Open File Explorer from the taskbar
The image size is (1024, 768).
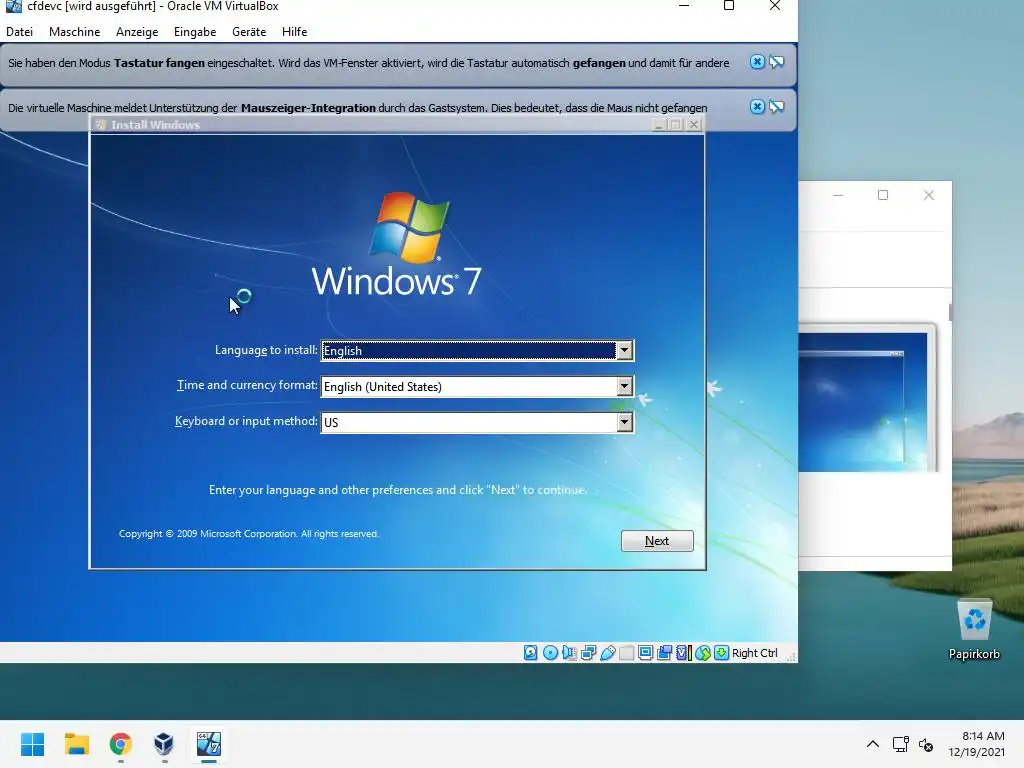click(x=76, y=744)
